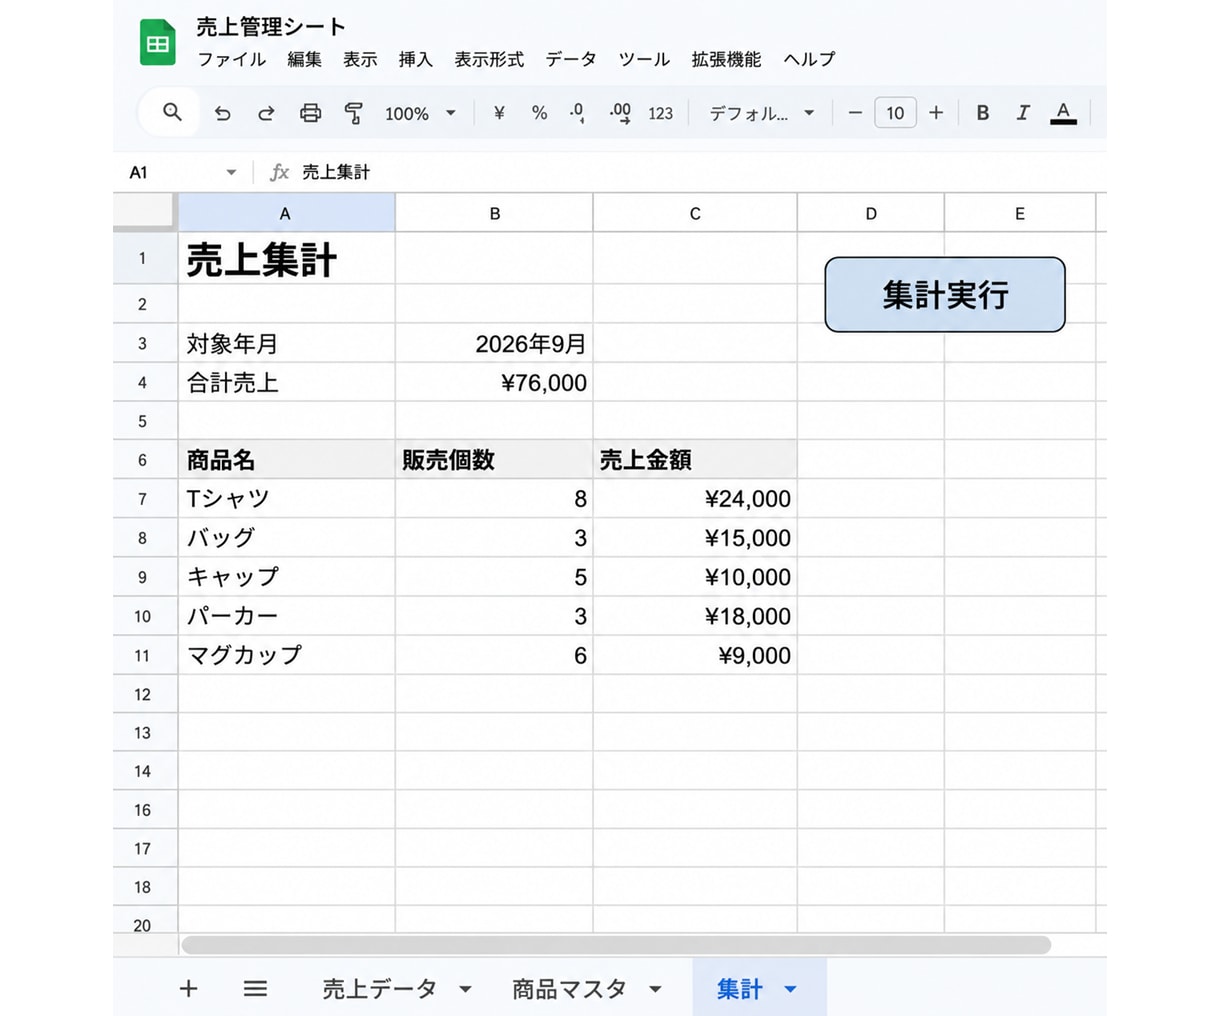The width and height of the screenshot is (1220, 1016).
Task: Open the 拡張機能 menu
Action: [726, 59]
